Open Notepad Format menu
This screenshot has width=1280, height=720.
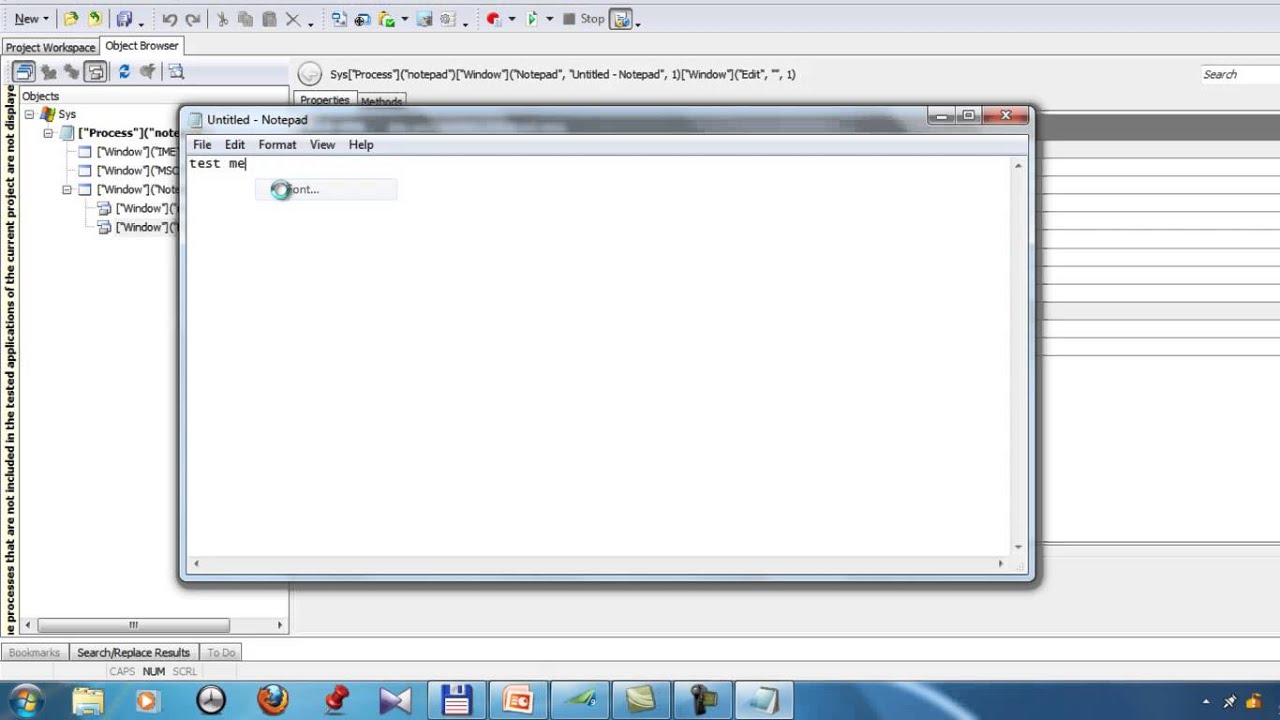277,145
